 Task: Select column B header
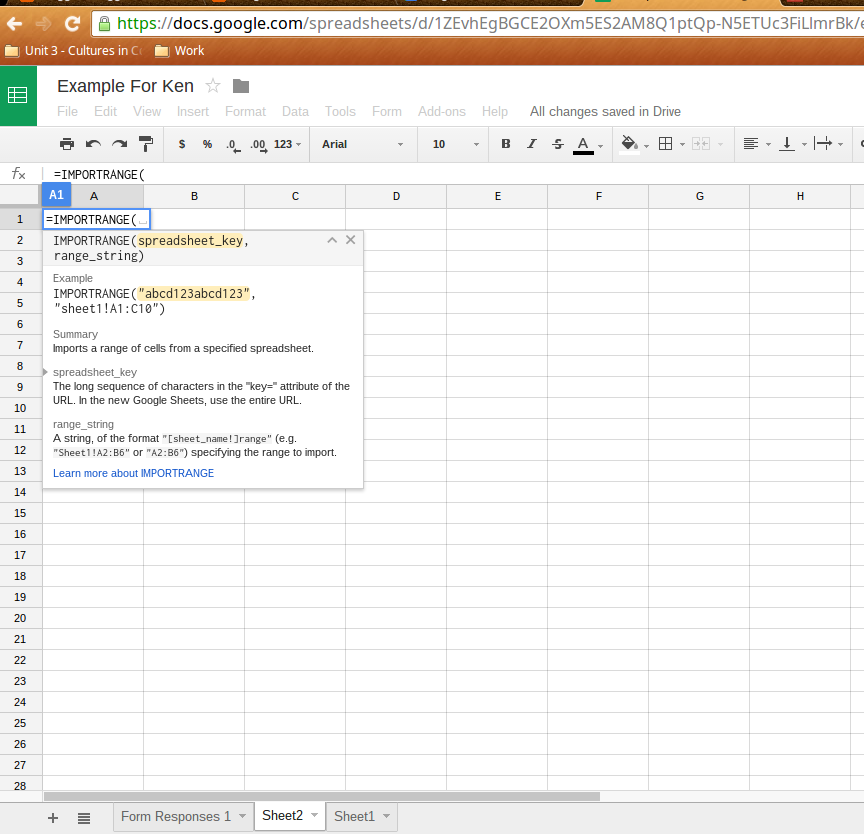[194, 196]
